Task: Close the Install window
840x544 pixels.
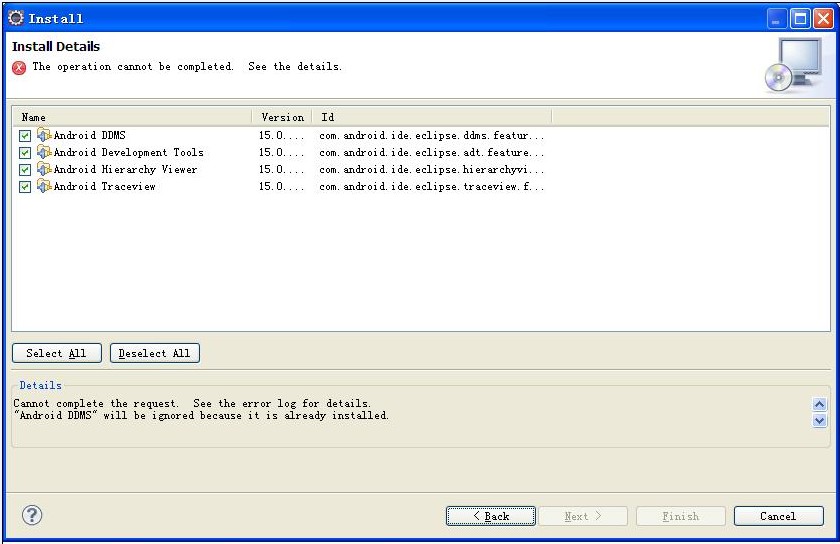Action: pos(823,19)
